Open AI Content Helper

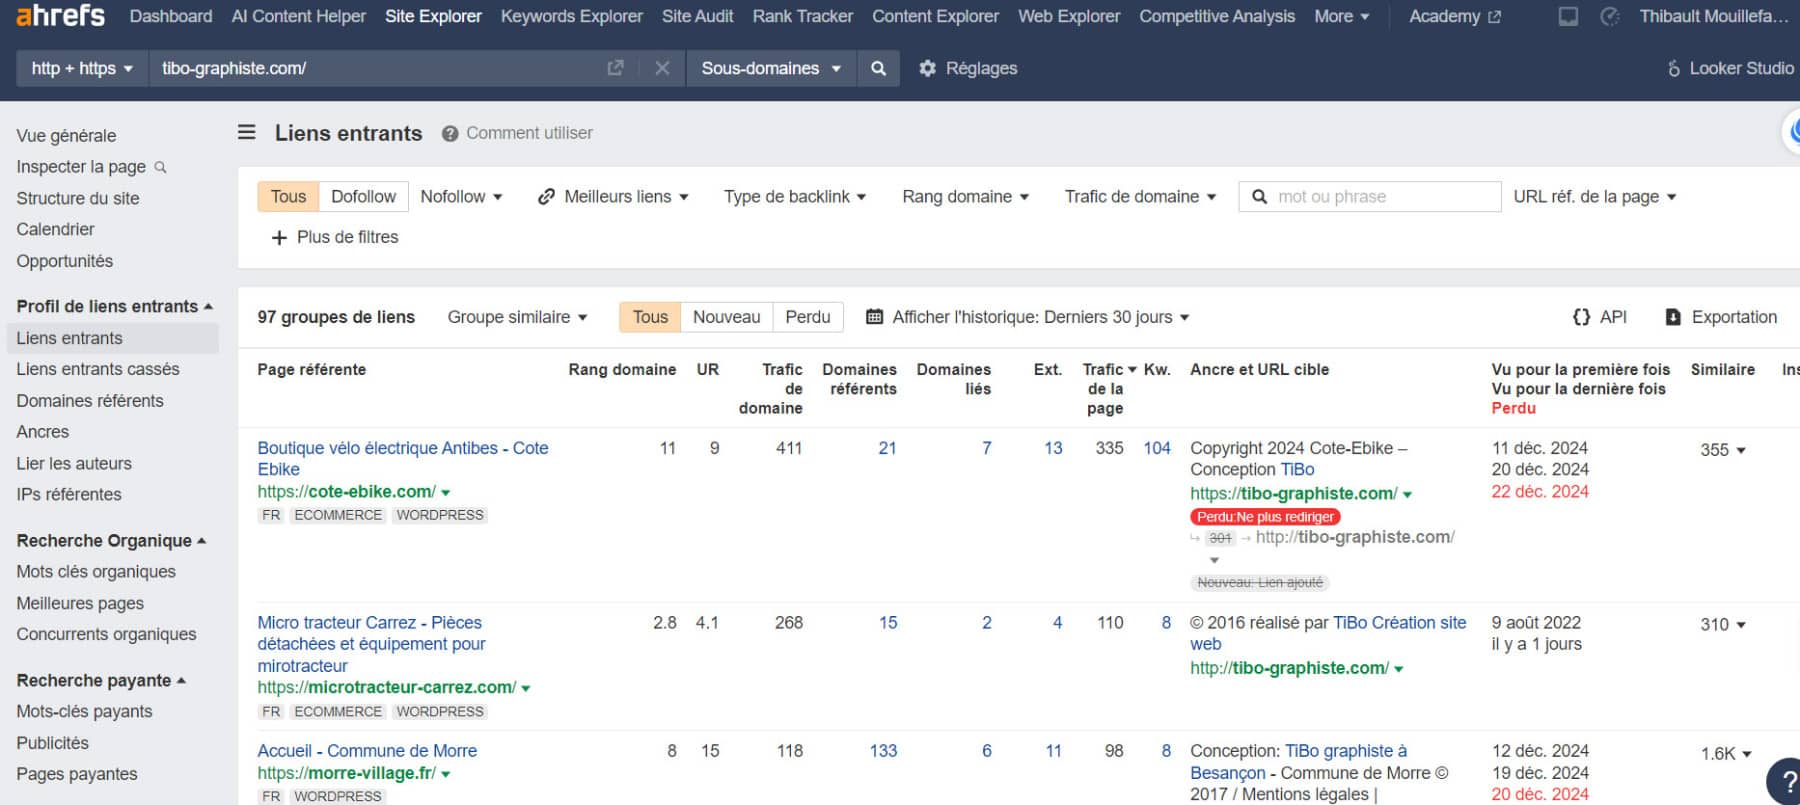pyautogui.click(x=299, y=16)
